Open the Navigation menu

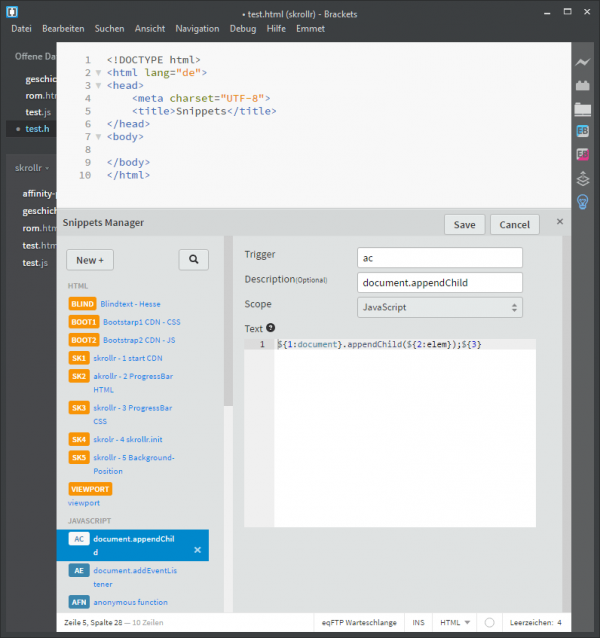point(197,28)
